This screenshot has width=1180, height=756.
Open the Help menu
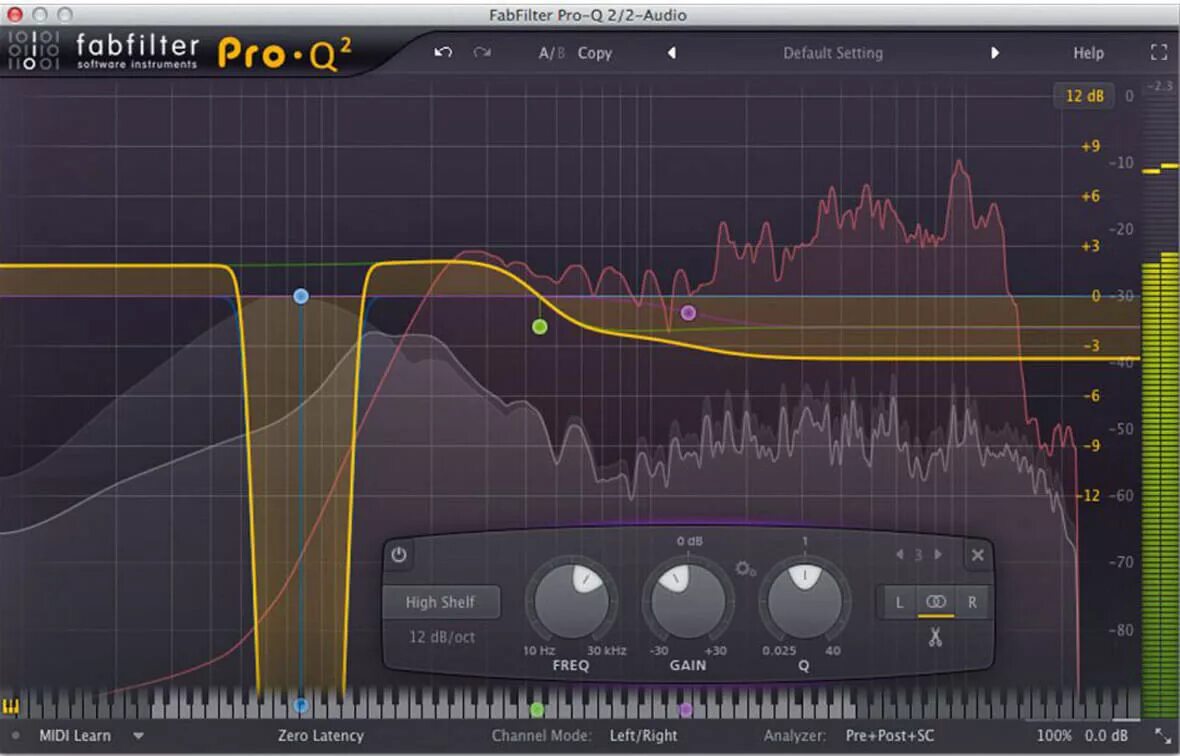[1088, 53]
